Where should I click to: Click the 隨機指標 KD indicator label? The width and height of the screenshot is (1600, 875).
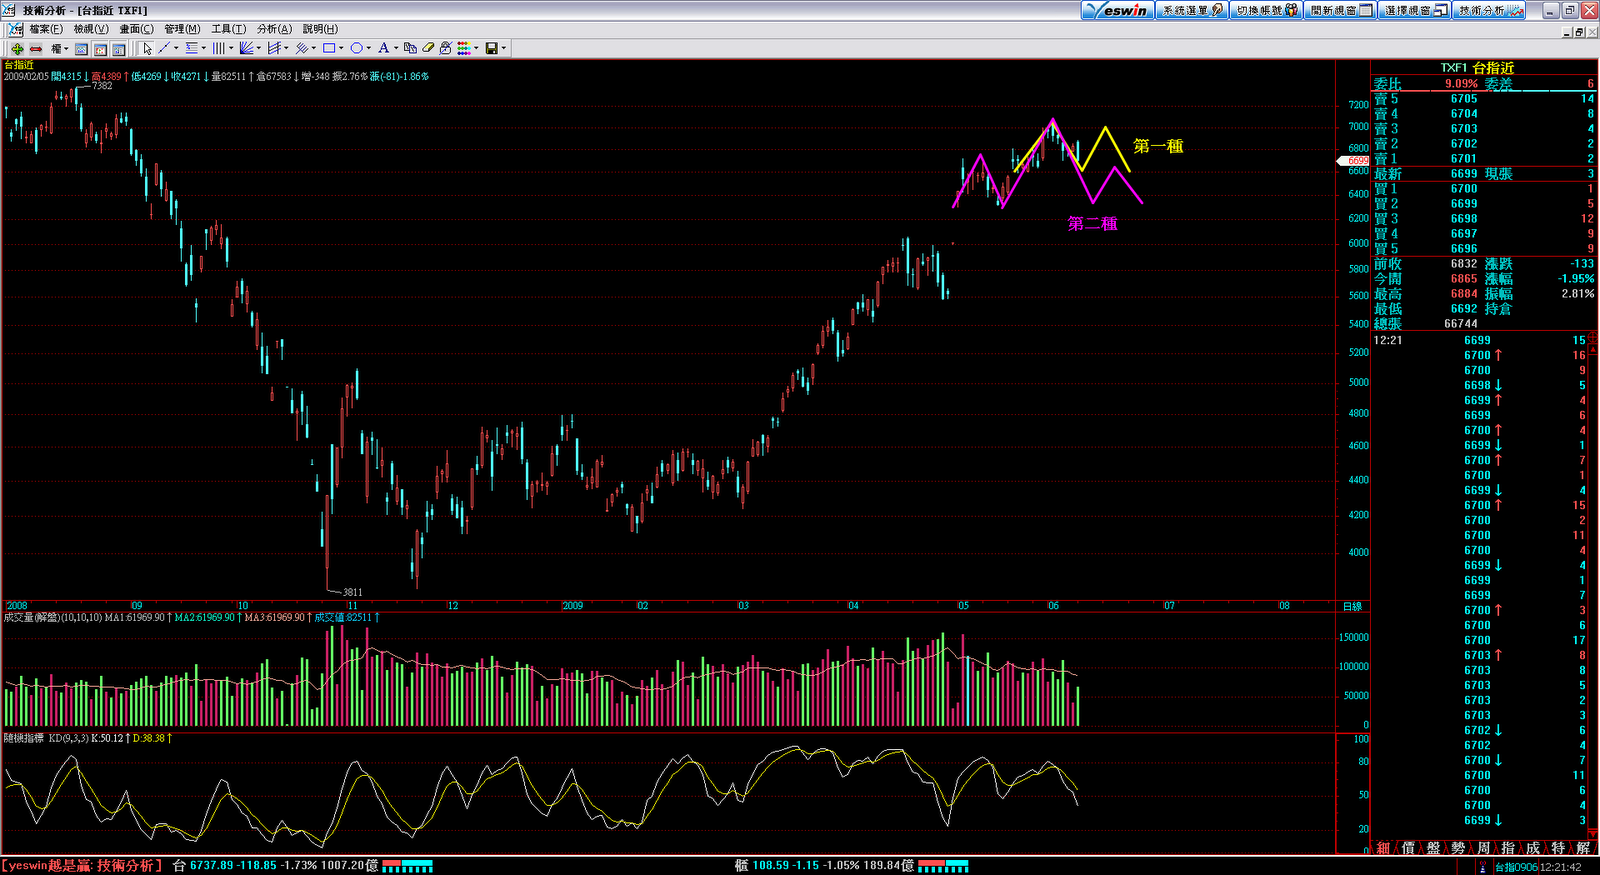pyautogui.click(x=24, y=738)
